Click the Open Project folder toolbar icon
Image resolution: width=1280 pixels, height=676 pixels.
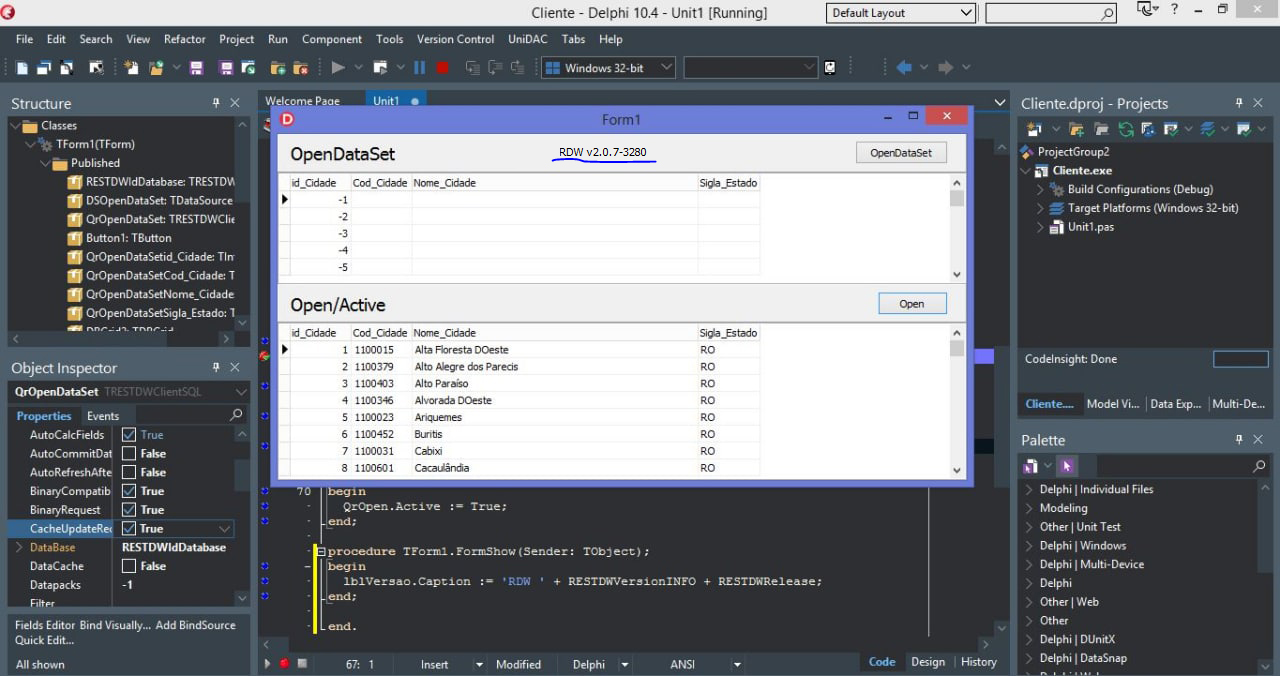(x=157, y=67)
